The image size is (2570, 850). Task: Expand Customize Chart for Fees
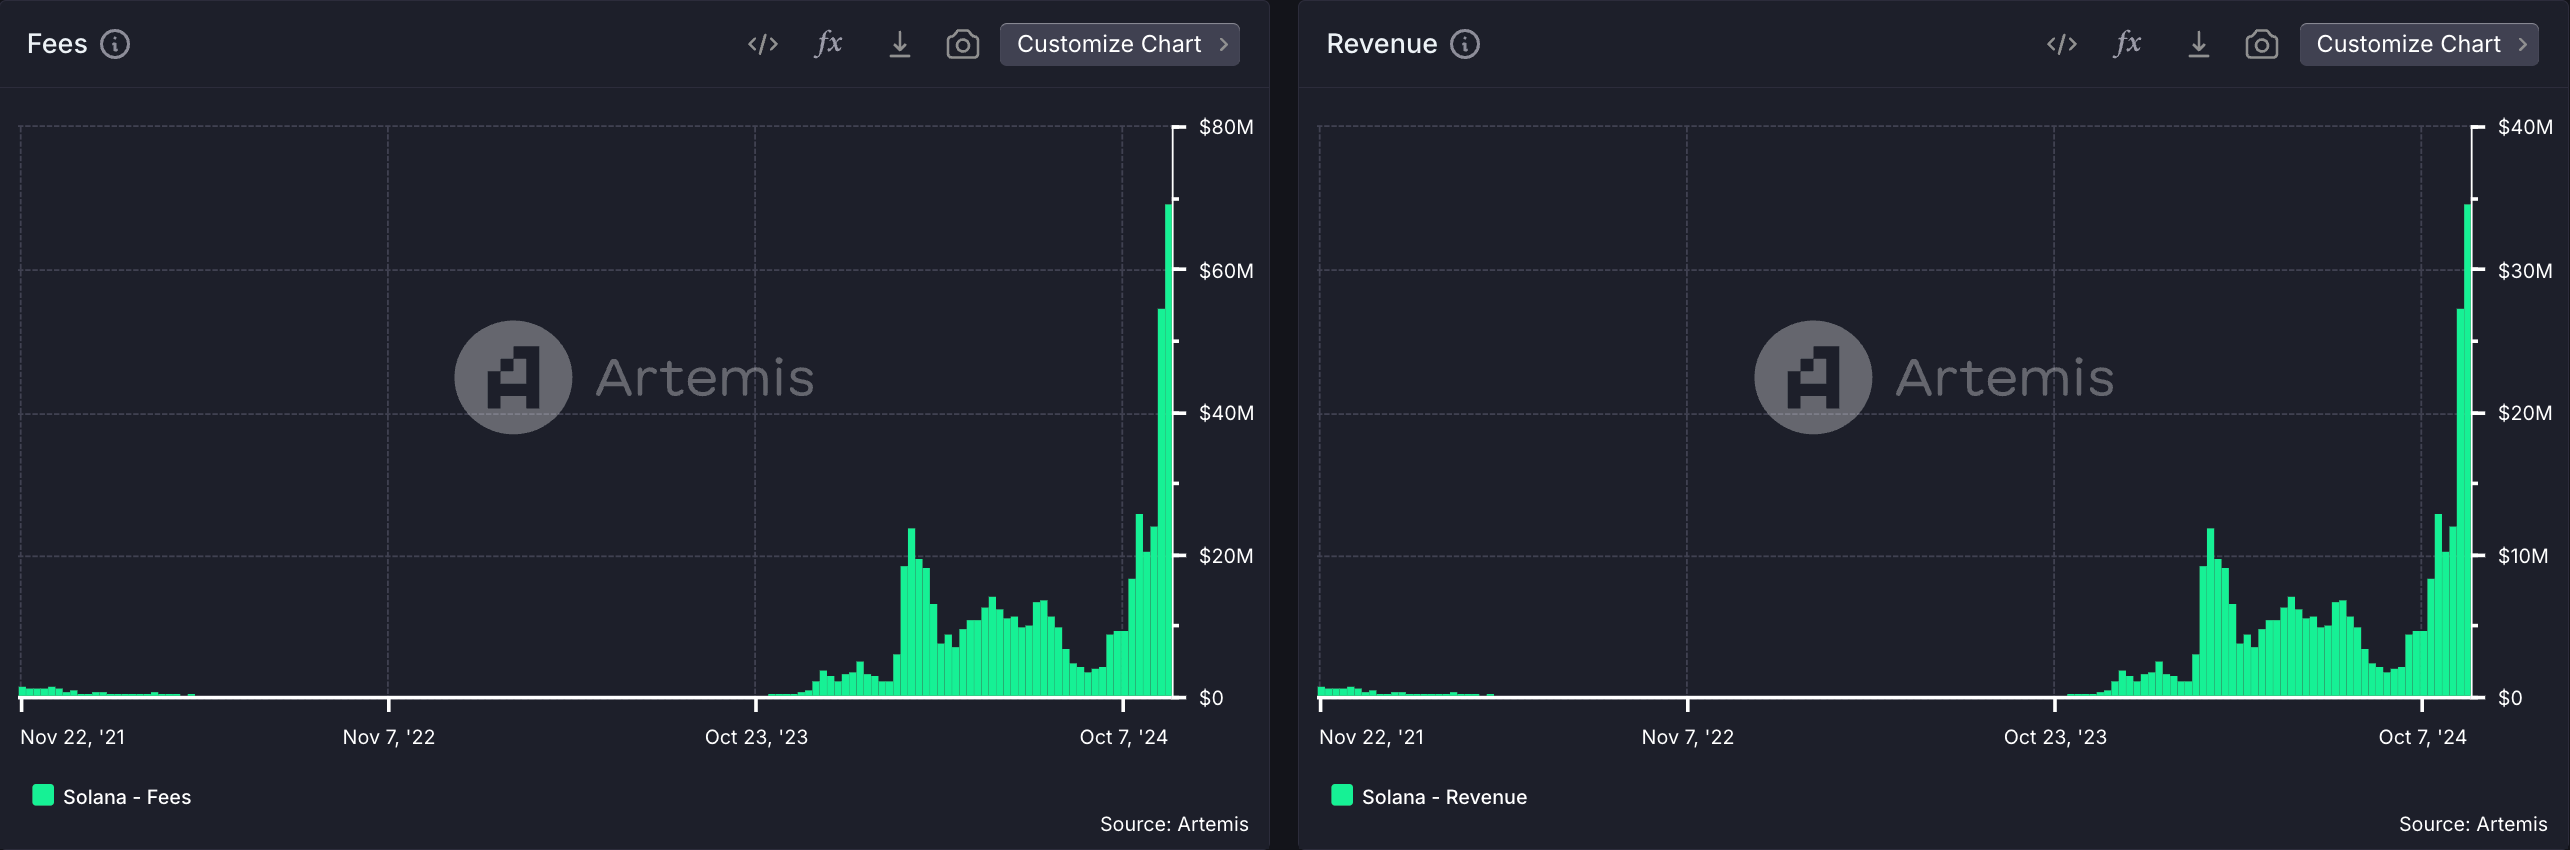[1120, 44]
